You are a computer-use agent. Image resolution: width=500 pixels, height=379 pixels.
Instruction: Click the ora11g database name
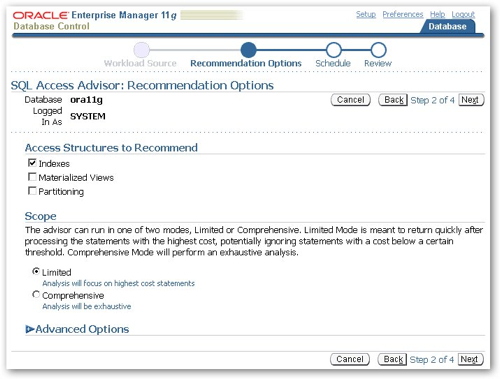86,100
